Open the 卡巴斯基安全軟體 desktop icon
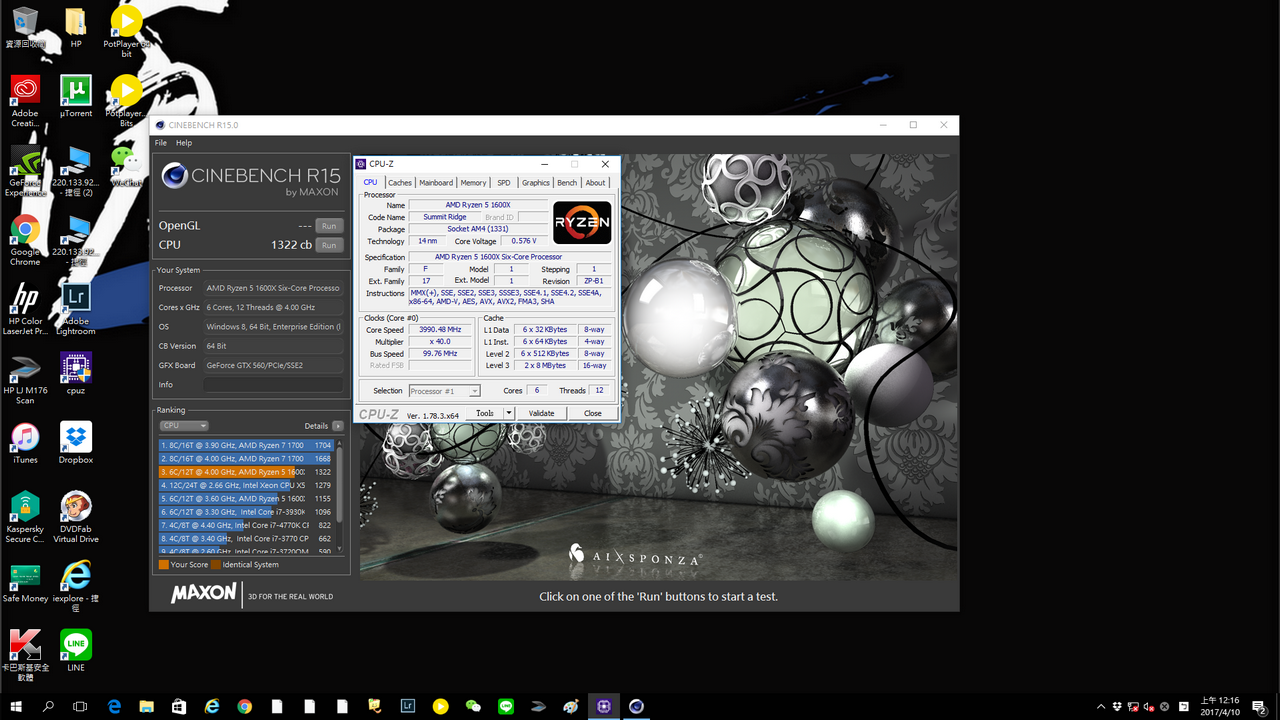Screen dimensions: 1280x720 click(25, 655)
